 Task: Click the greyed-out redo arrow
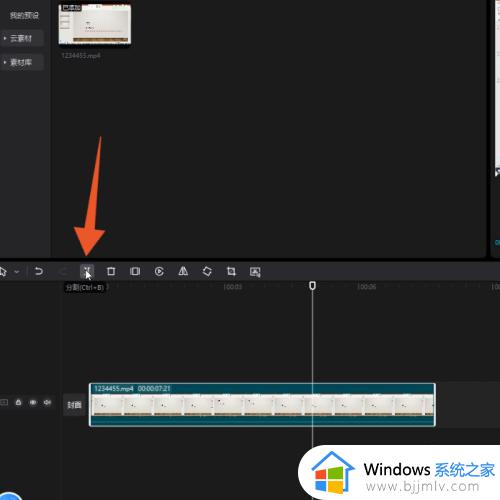pyautogui.click(x=63, y=271)
